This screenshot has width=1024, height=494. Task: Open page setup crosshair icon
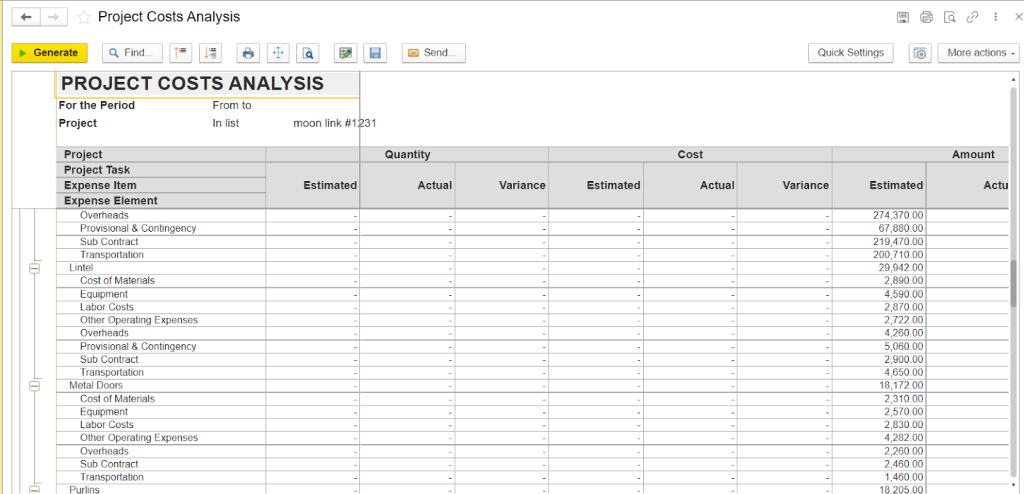pos(278,53)
